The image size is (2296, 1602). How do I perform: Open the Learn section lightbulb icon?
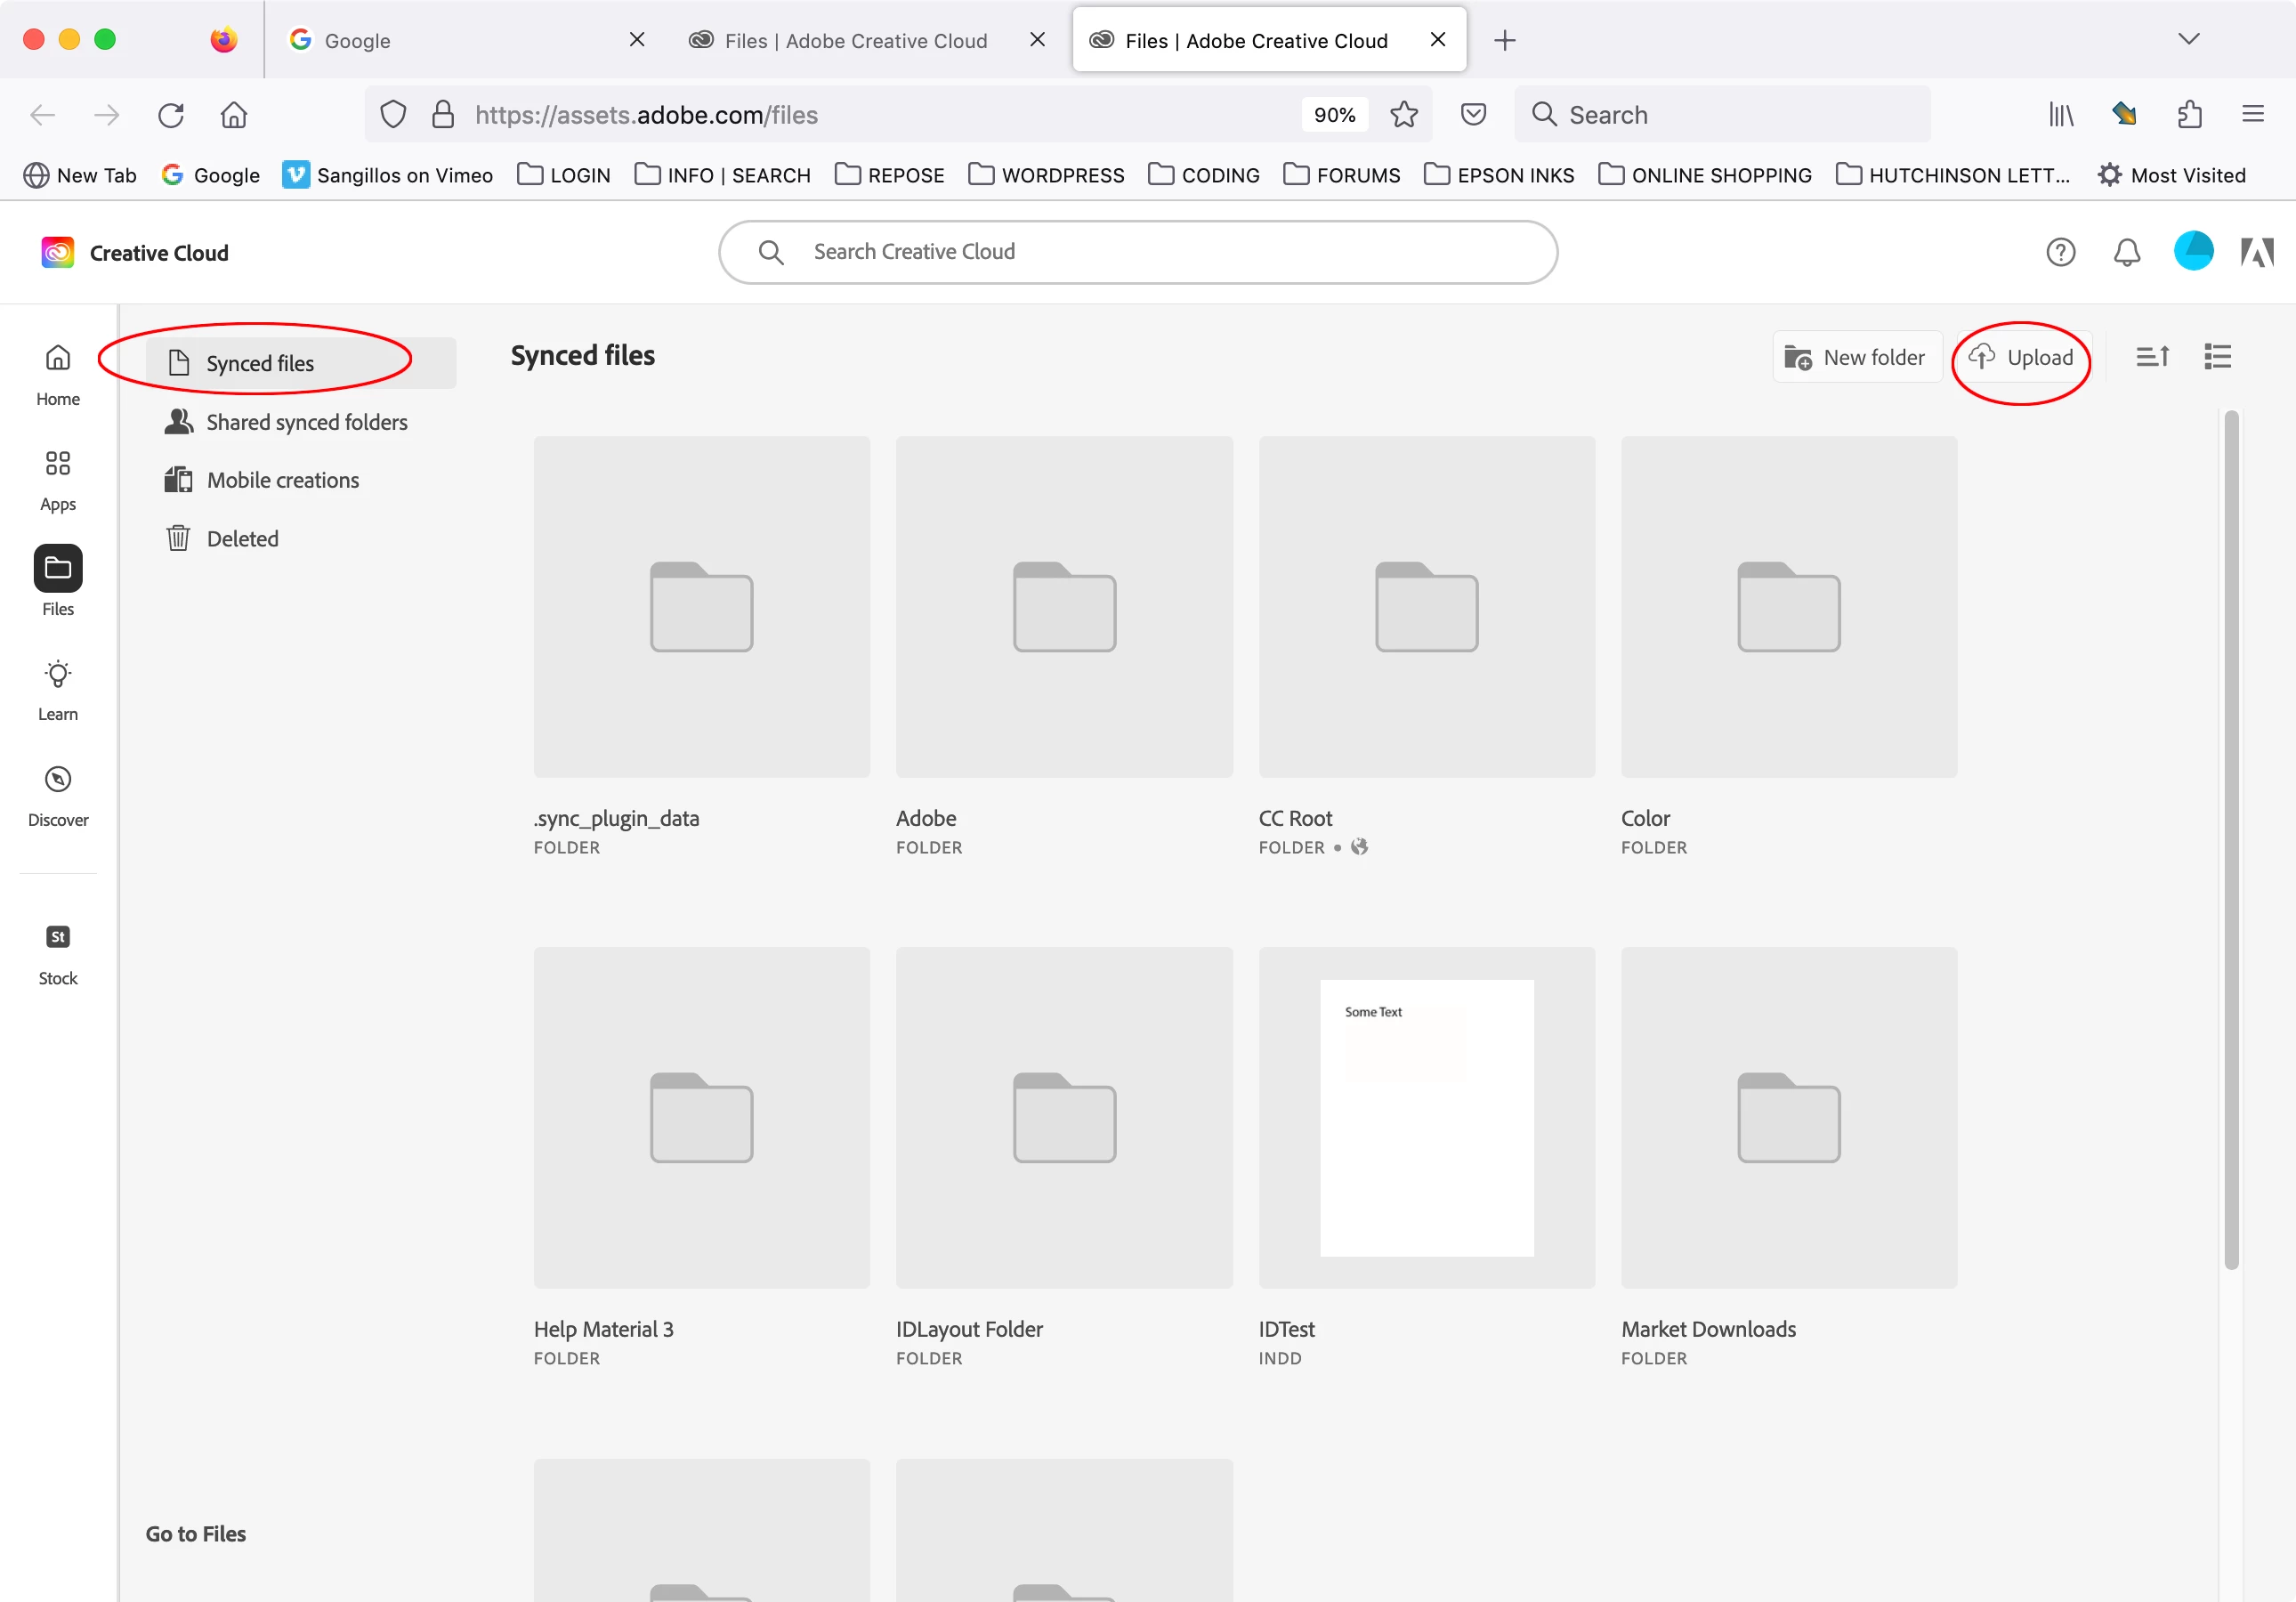(x=58, y=675)
